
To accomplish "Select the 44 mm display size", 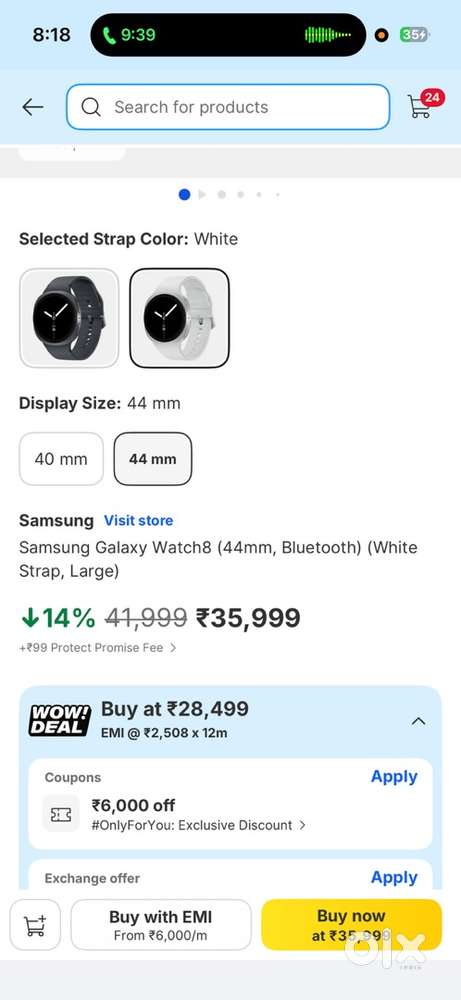I will (x=153, y=459).
